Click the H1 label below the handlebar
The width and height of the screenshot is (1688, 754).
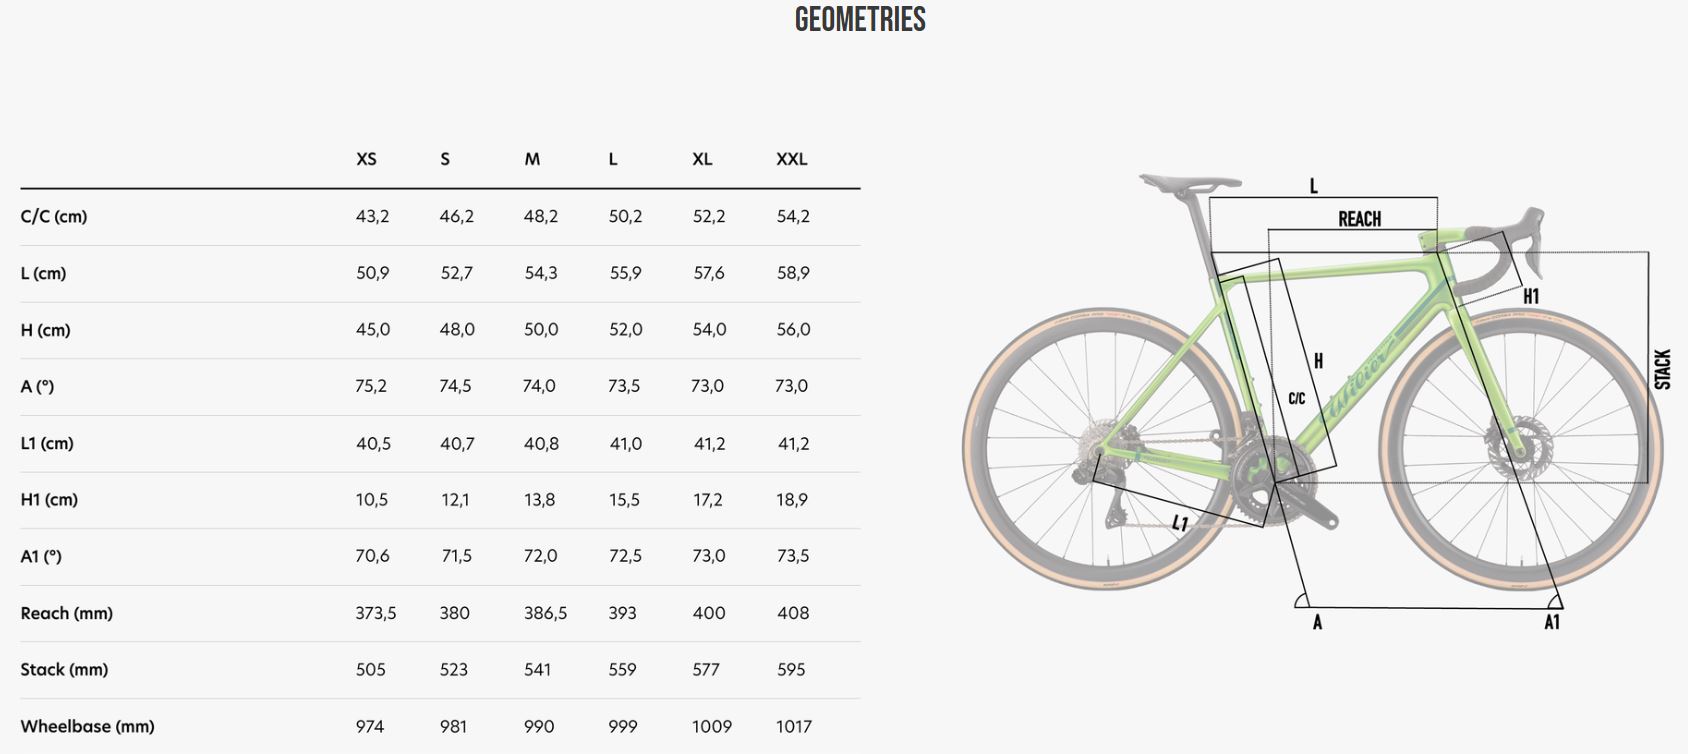[1531, 296]
